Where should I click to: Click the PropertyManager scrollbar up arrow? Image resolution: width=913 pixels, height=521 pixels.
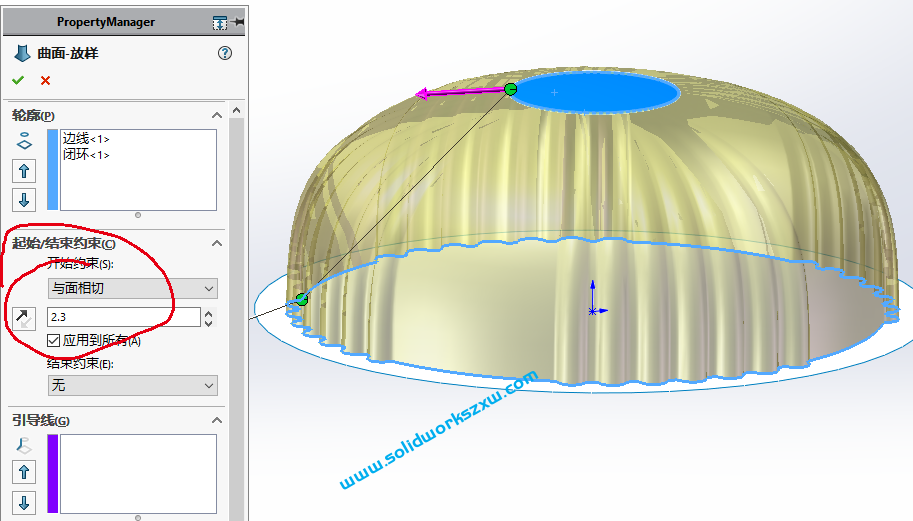click(x=236, y=110)
